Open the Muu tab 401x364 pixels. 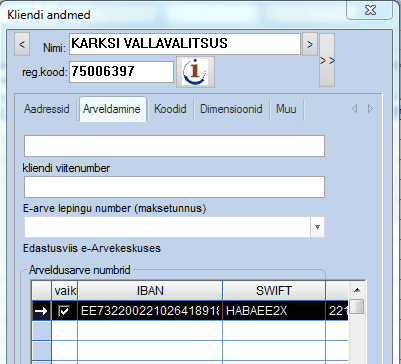[x=286, y=109]
